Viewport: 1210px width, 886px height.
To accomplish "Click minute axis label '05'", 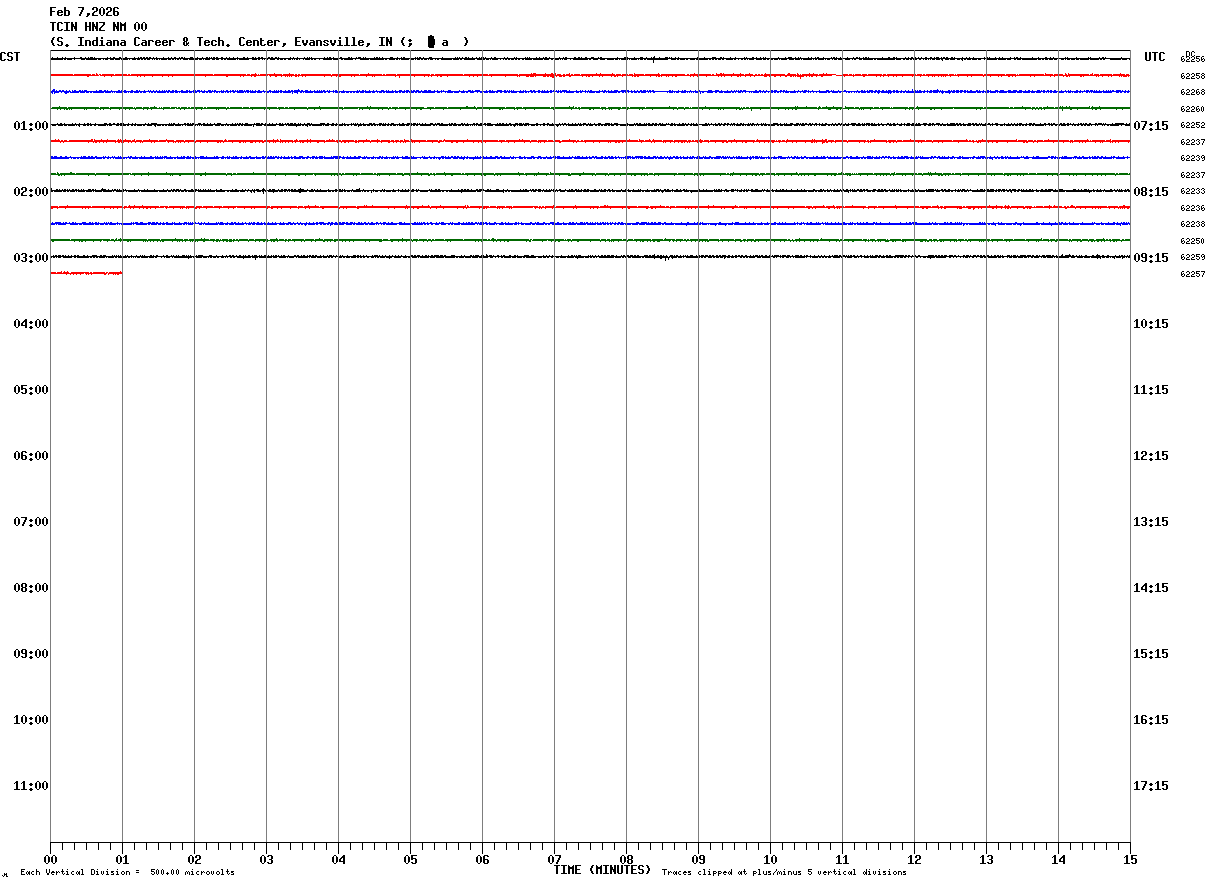I will [410, 860].
